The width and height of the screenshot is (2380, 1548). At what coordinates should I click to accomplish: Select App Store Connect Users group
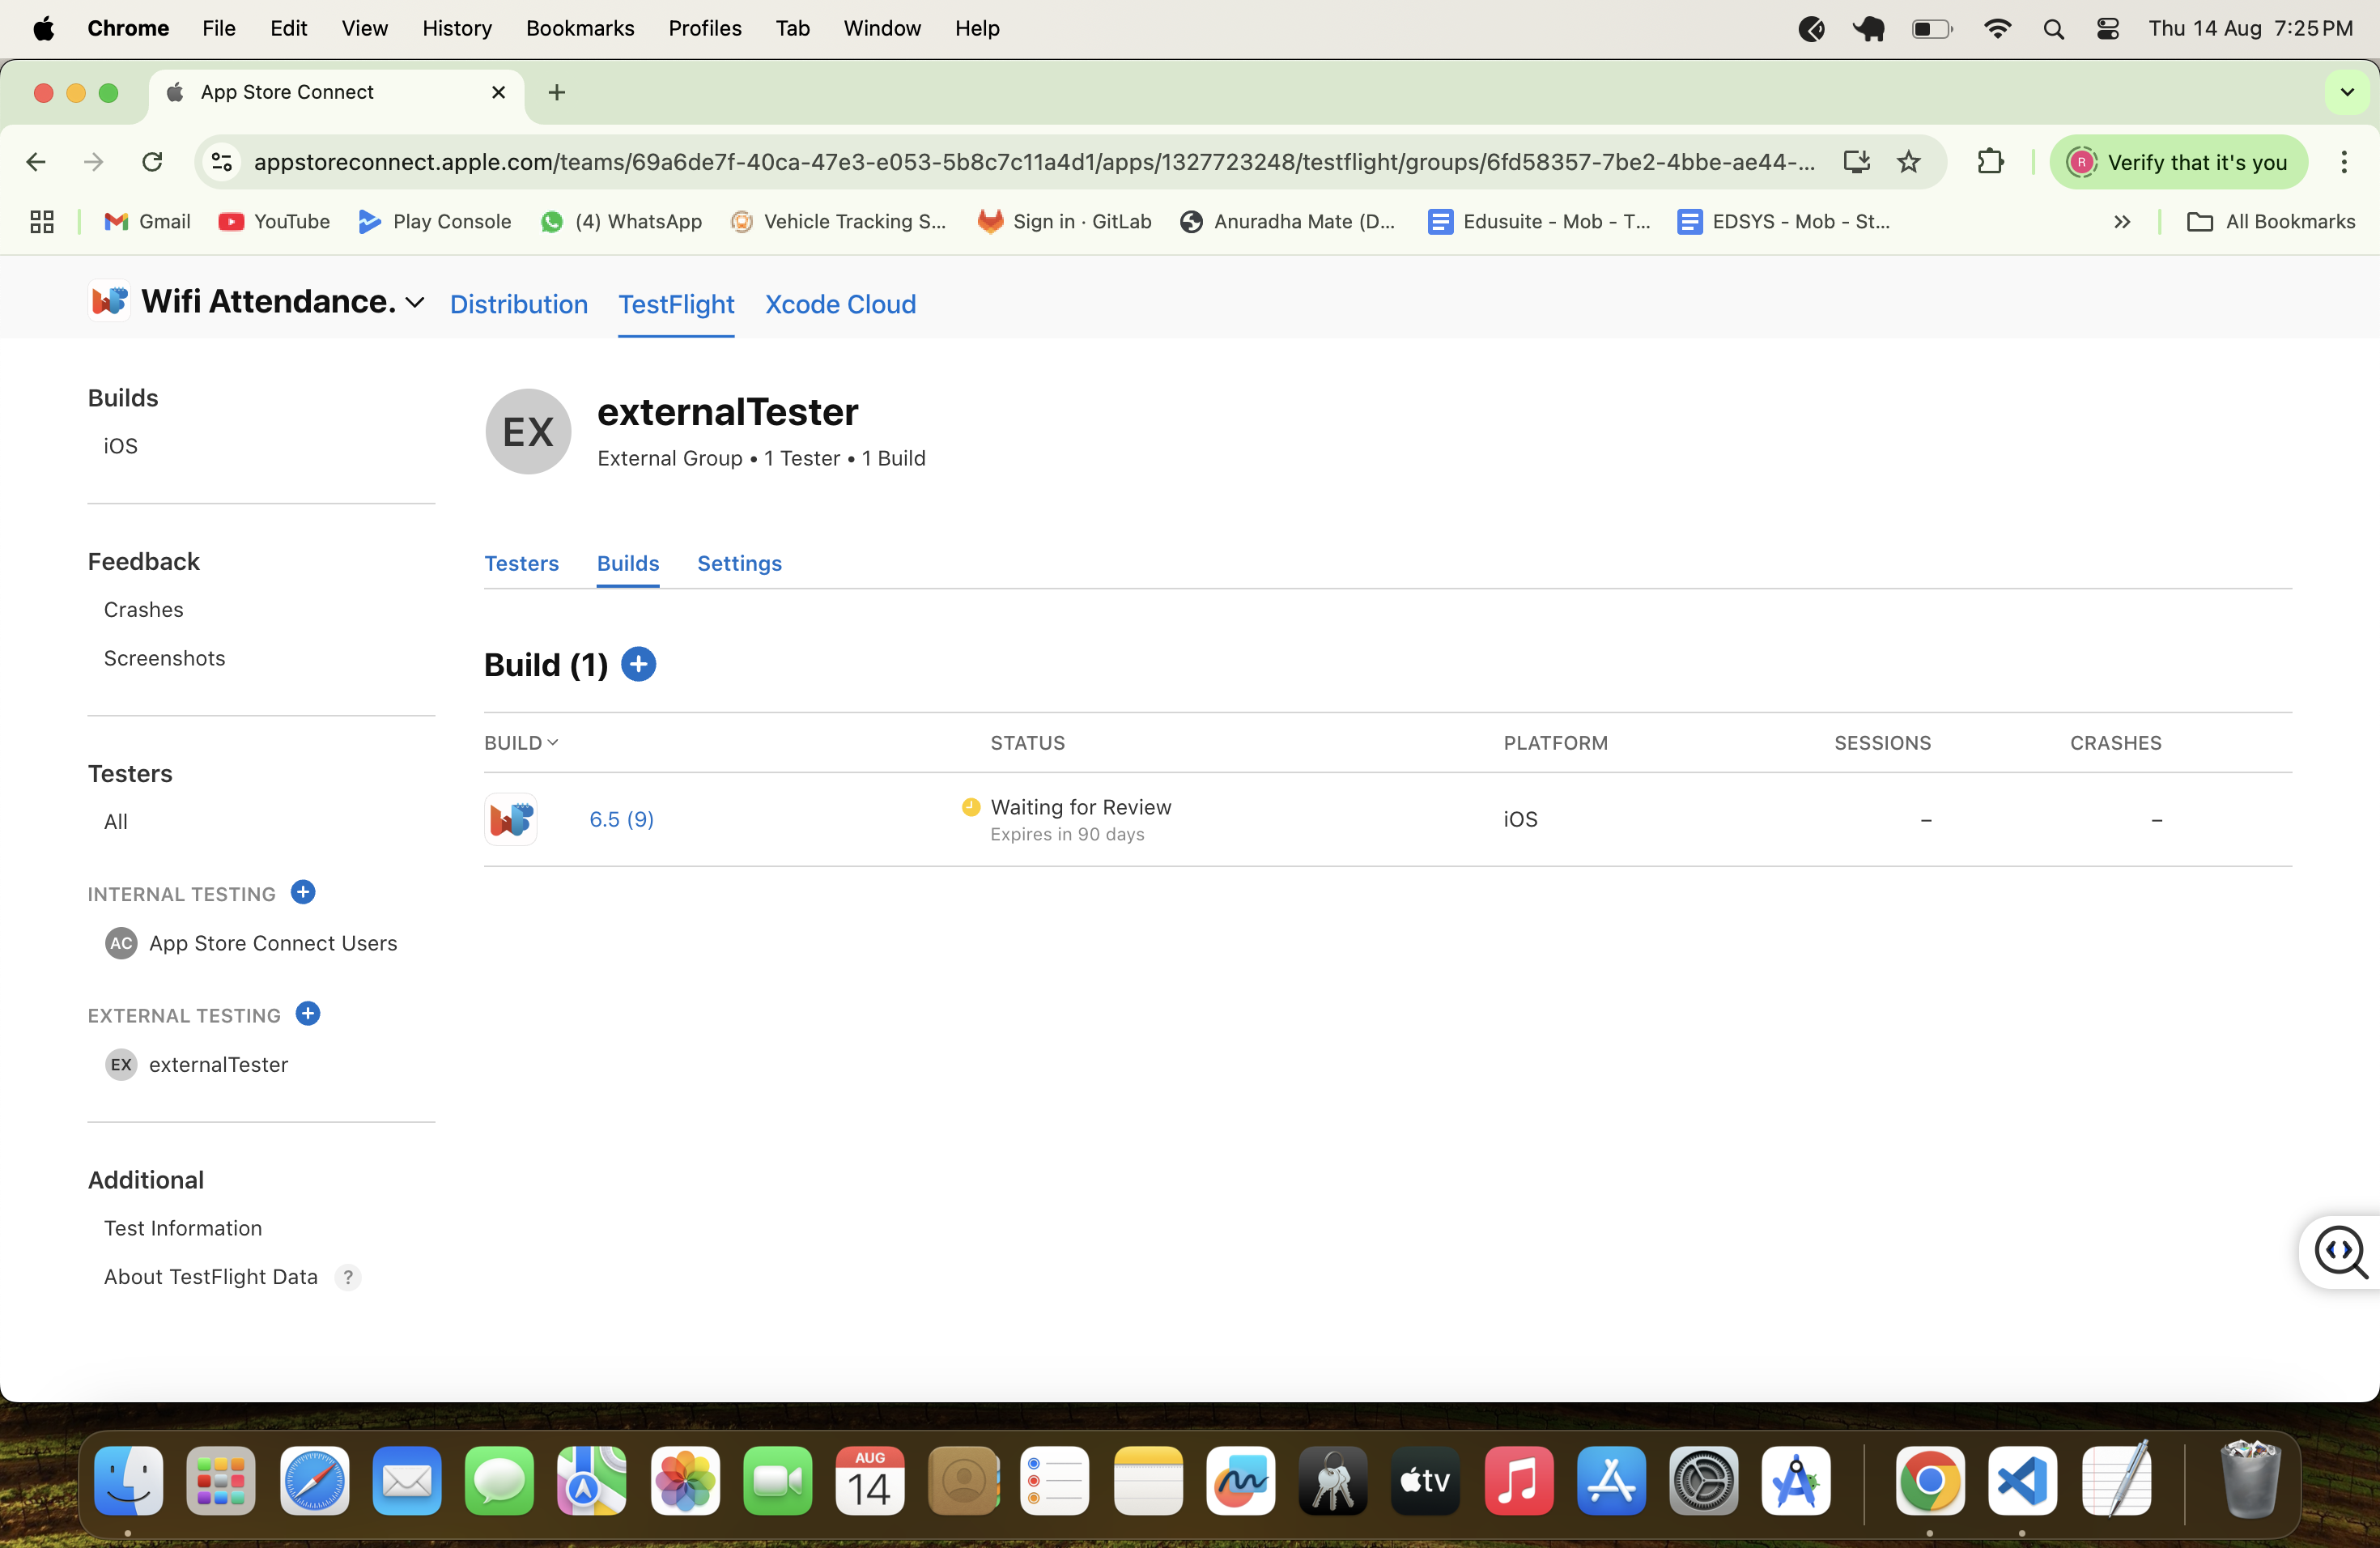tap(272, 943)
